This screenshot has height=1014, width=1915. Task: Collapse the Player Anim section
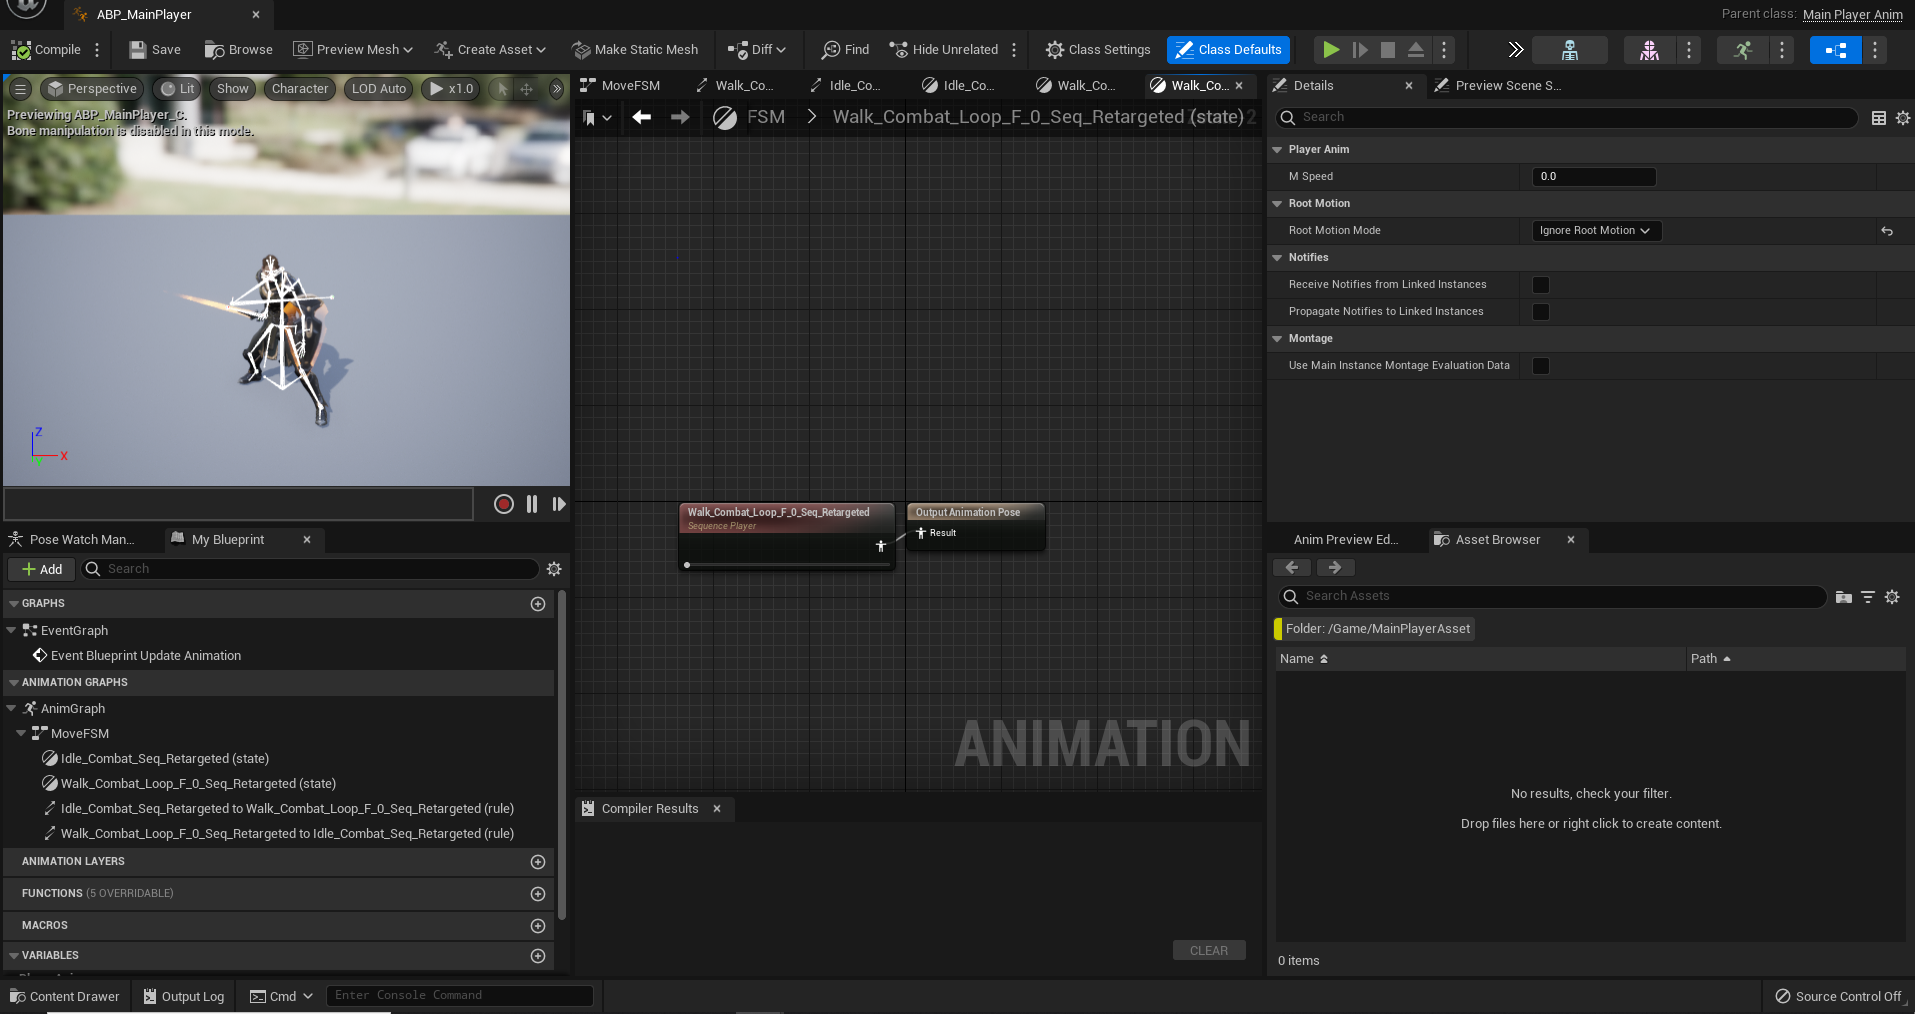point(1277,149)
